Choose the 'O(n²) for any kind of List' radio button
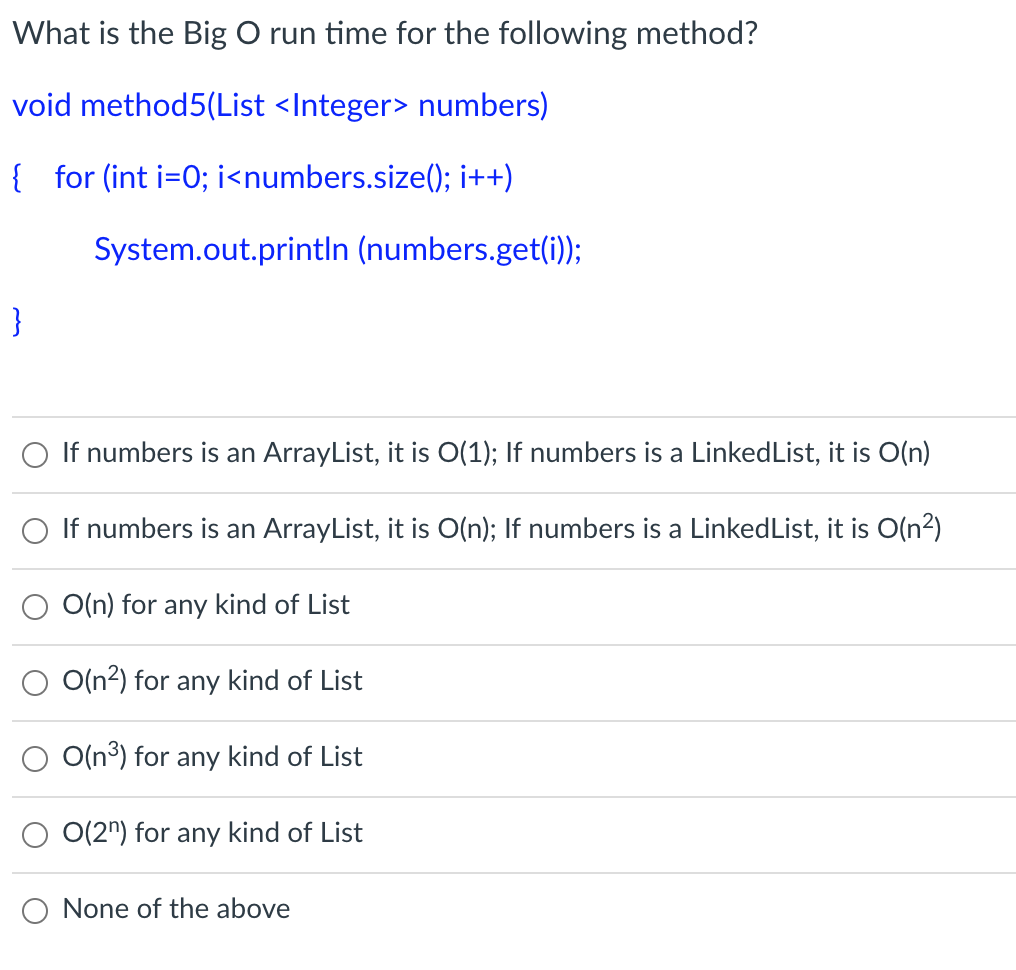1016x970 pixels. click(x=34, y=683)
